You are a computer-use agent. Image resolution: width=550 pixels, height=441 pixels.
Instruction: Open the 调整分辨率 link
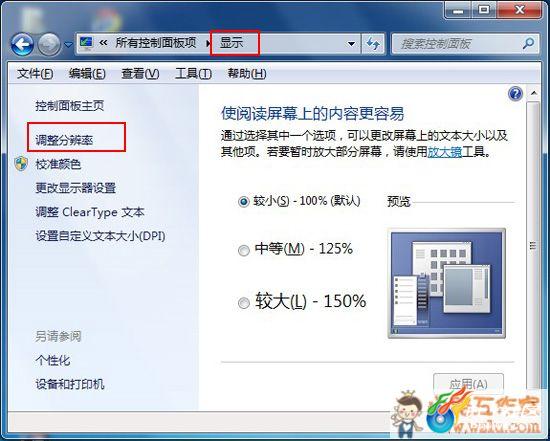click(64, 140)
